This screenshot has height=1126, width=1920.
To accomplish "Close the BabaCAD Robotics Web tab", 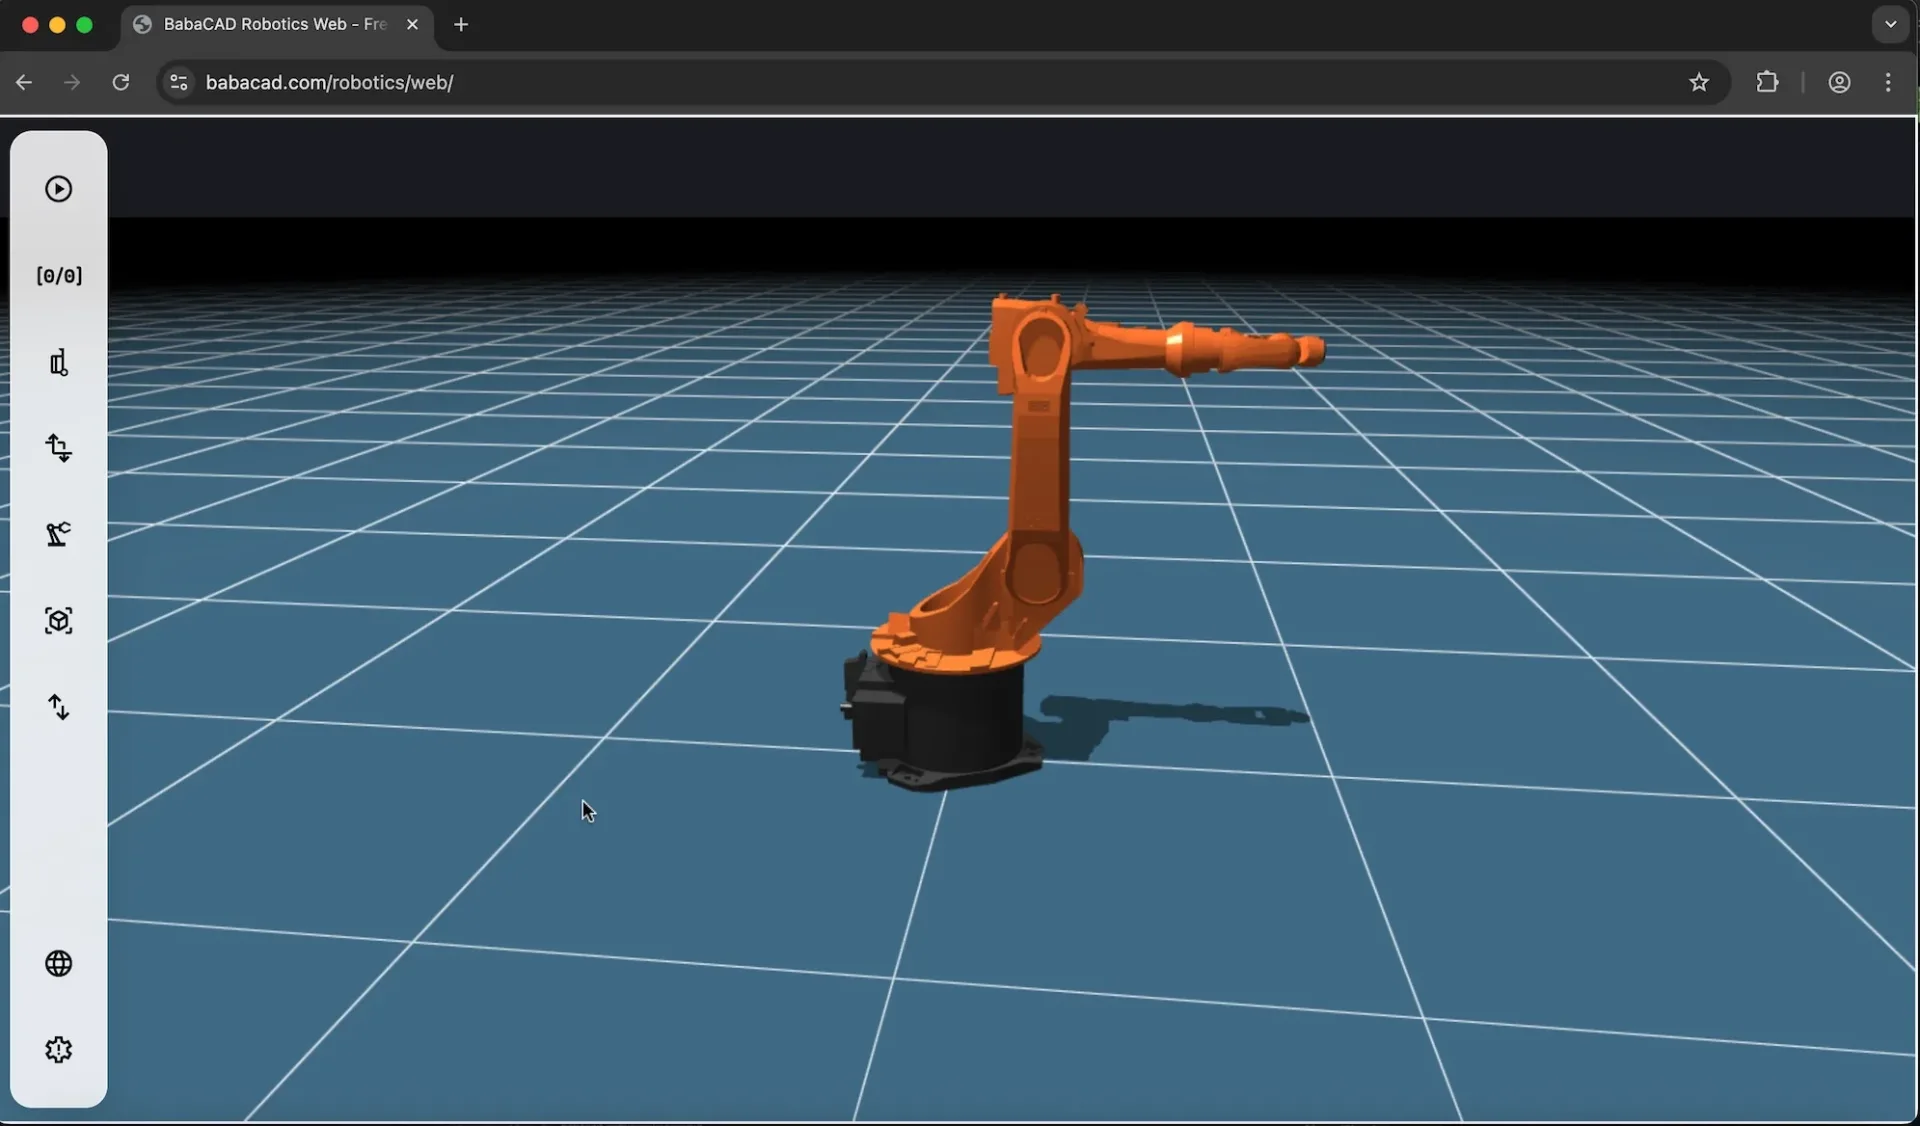I will (412, 24).
